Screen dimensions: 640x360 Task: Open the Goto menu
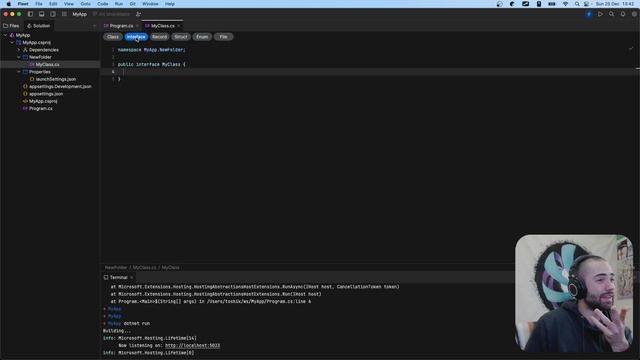coord(86,4)
